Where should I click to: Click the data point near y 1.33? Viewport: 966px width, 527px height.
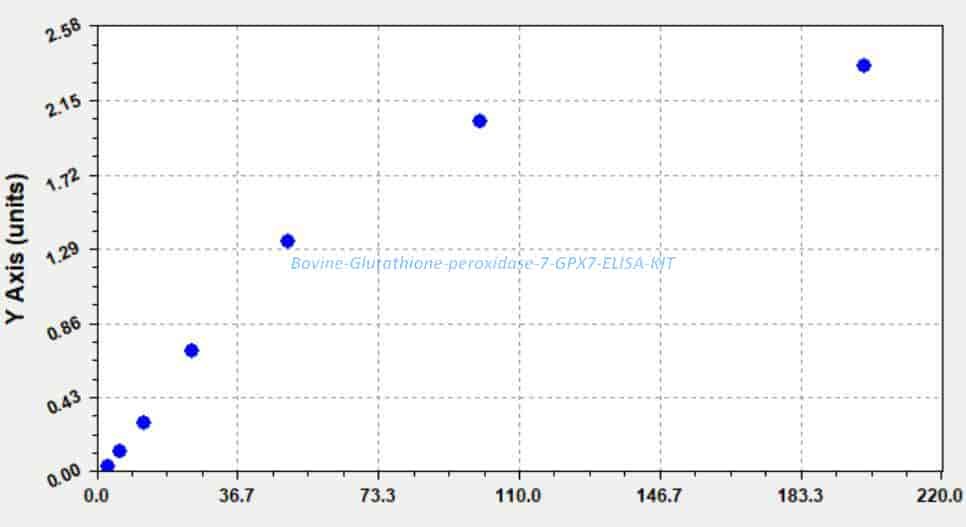[x=287, y=241]
